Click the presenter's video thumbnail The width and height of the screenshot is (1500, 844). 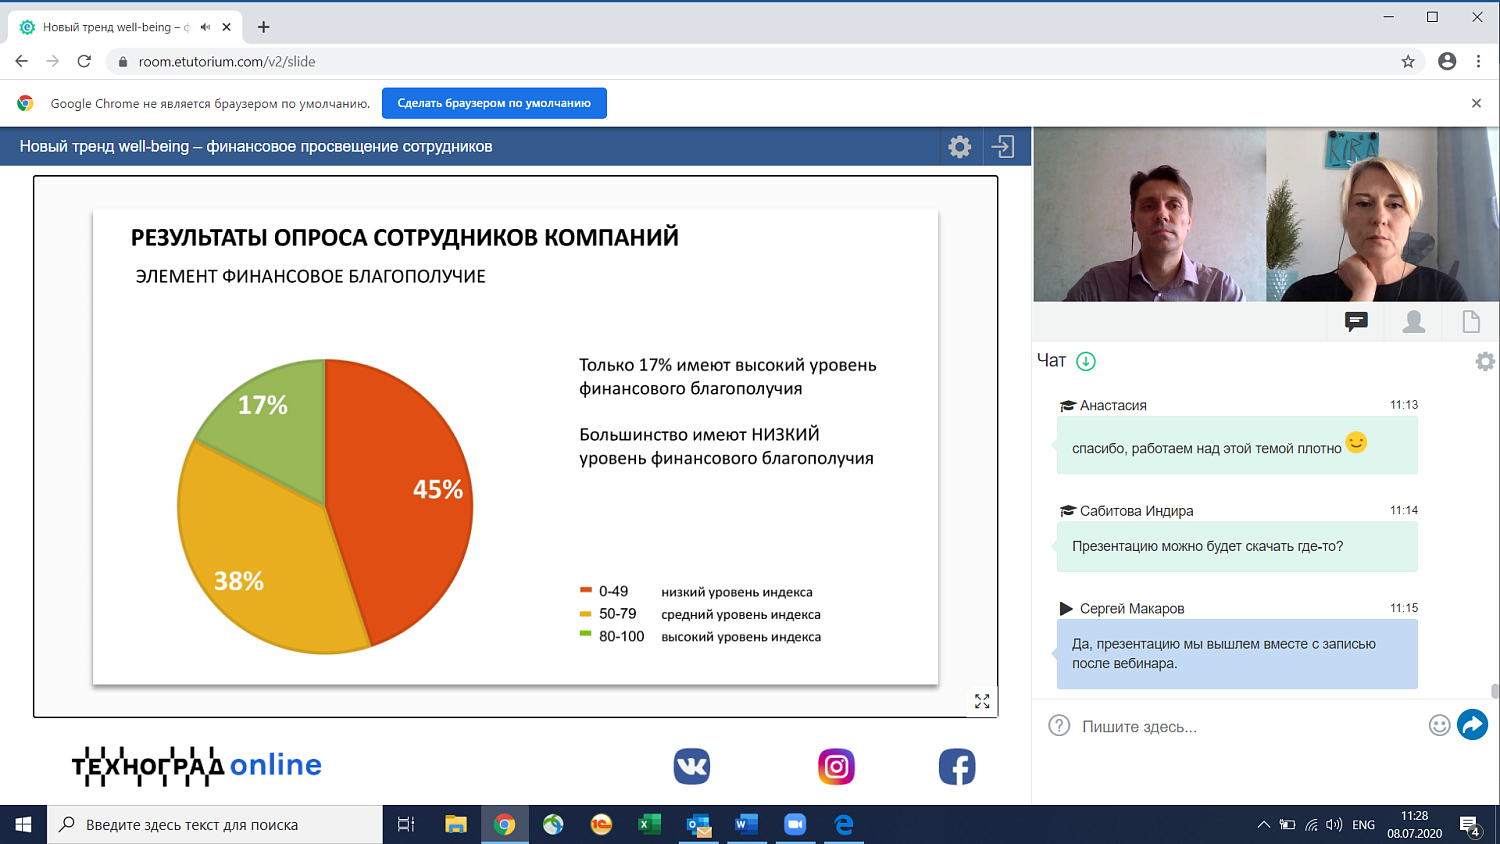[x=1150, y=214]
